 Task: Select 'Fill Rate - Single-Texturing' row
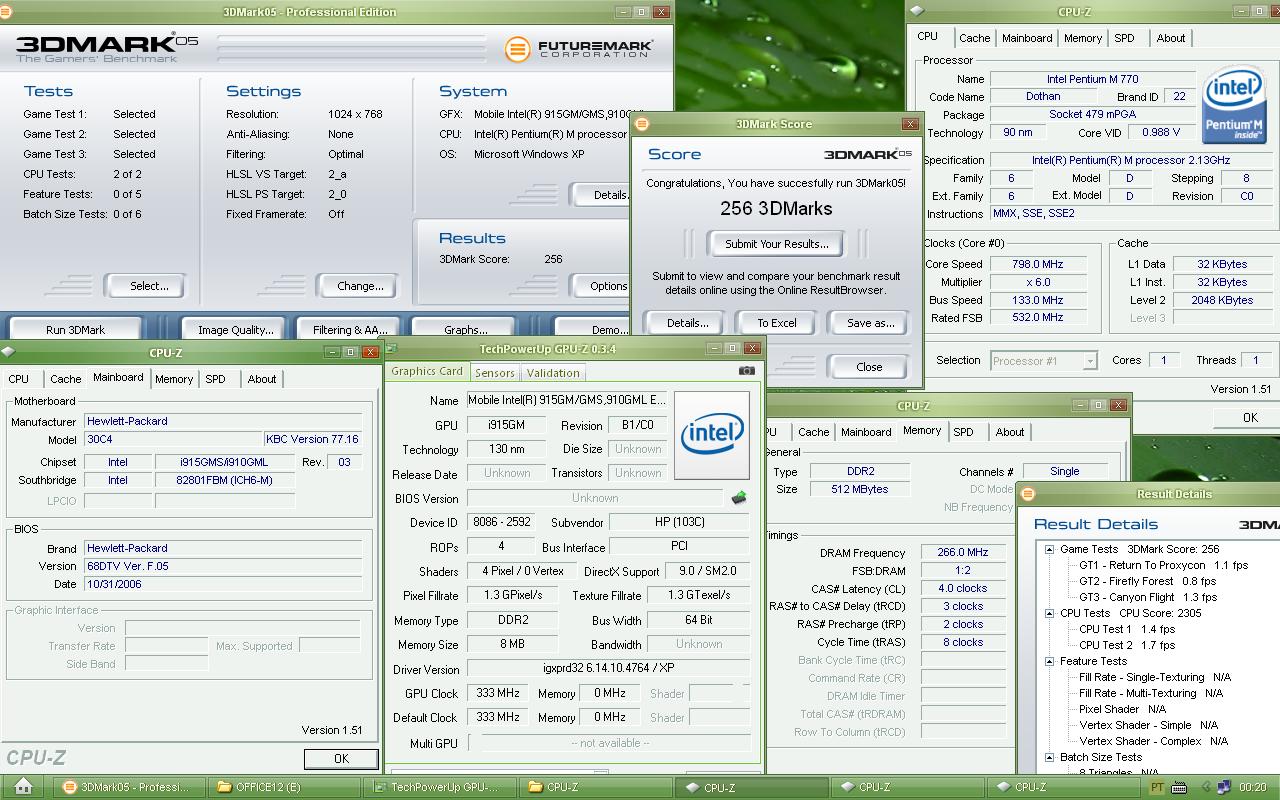(1155, 677)
